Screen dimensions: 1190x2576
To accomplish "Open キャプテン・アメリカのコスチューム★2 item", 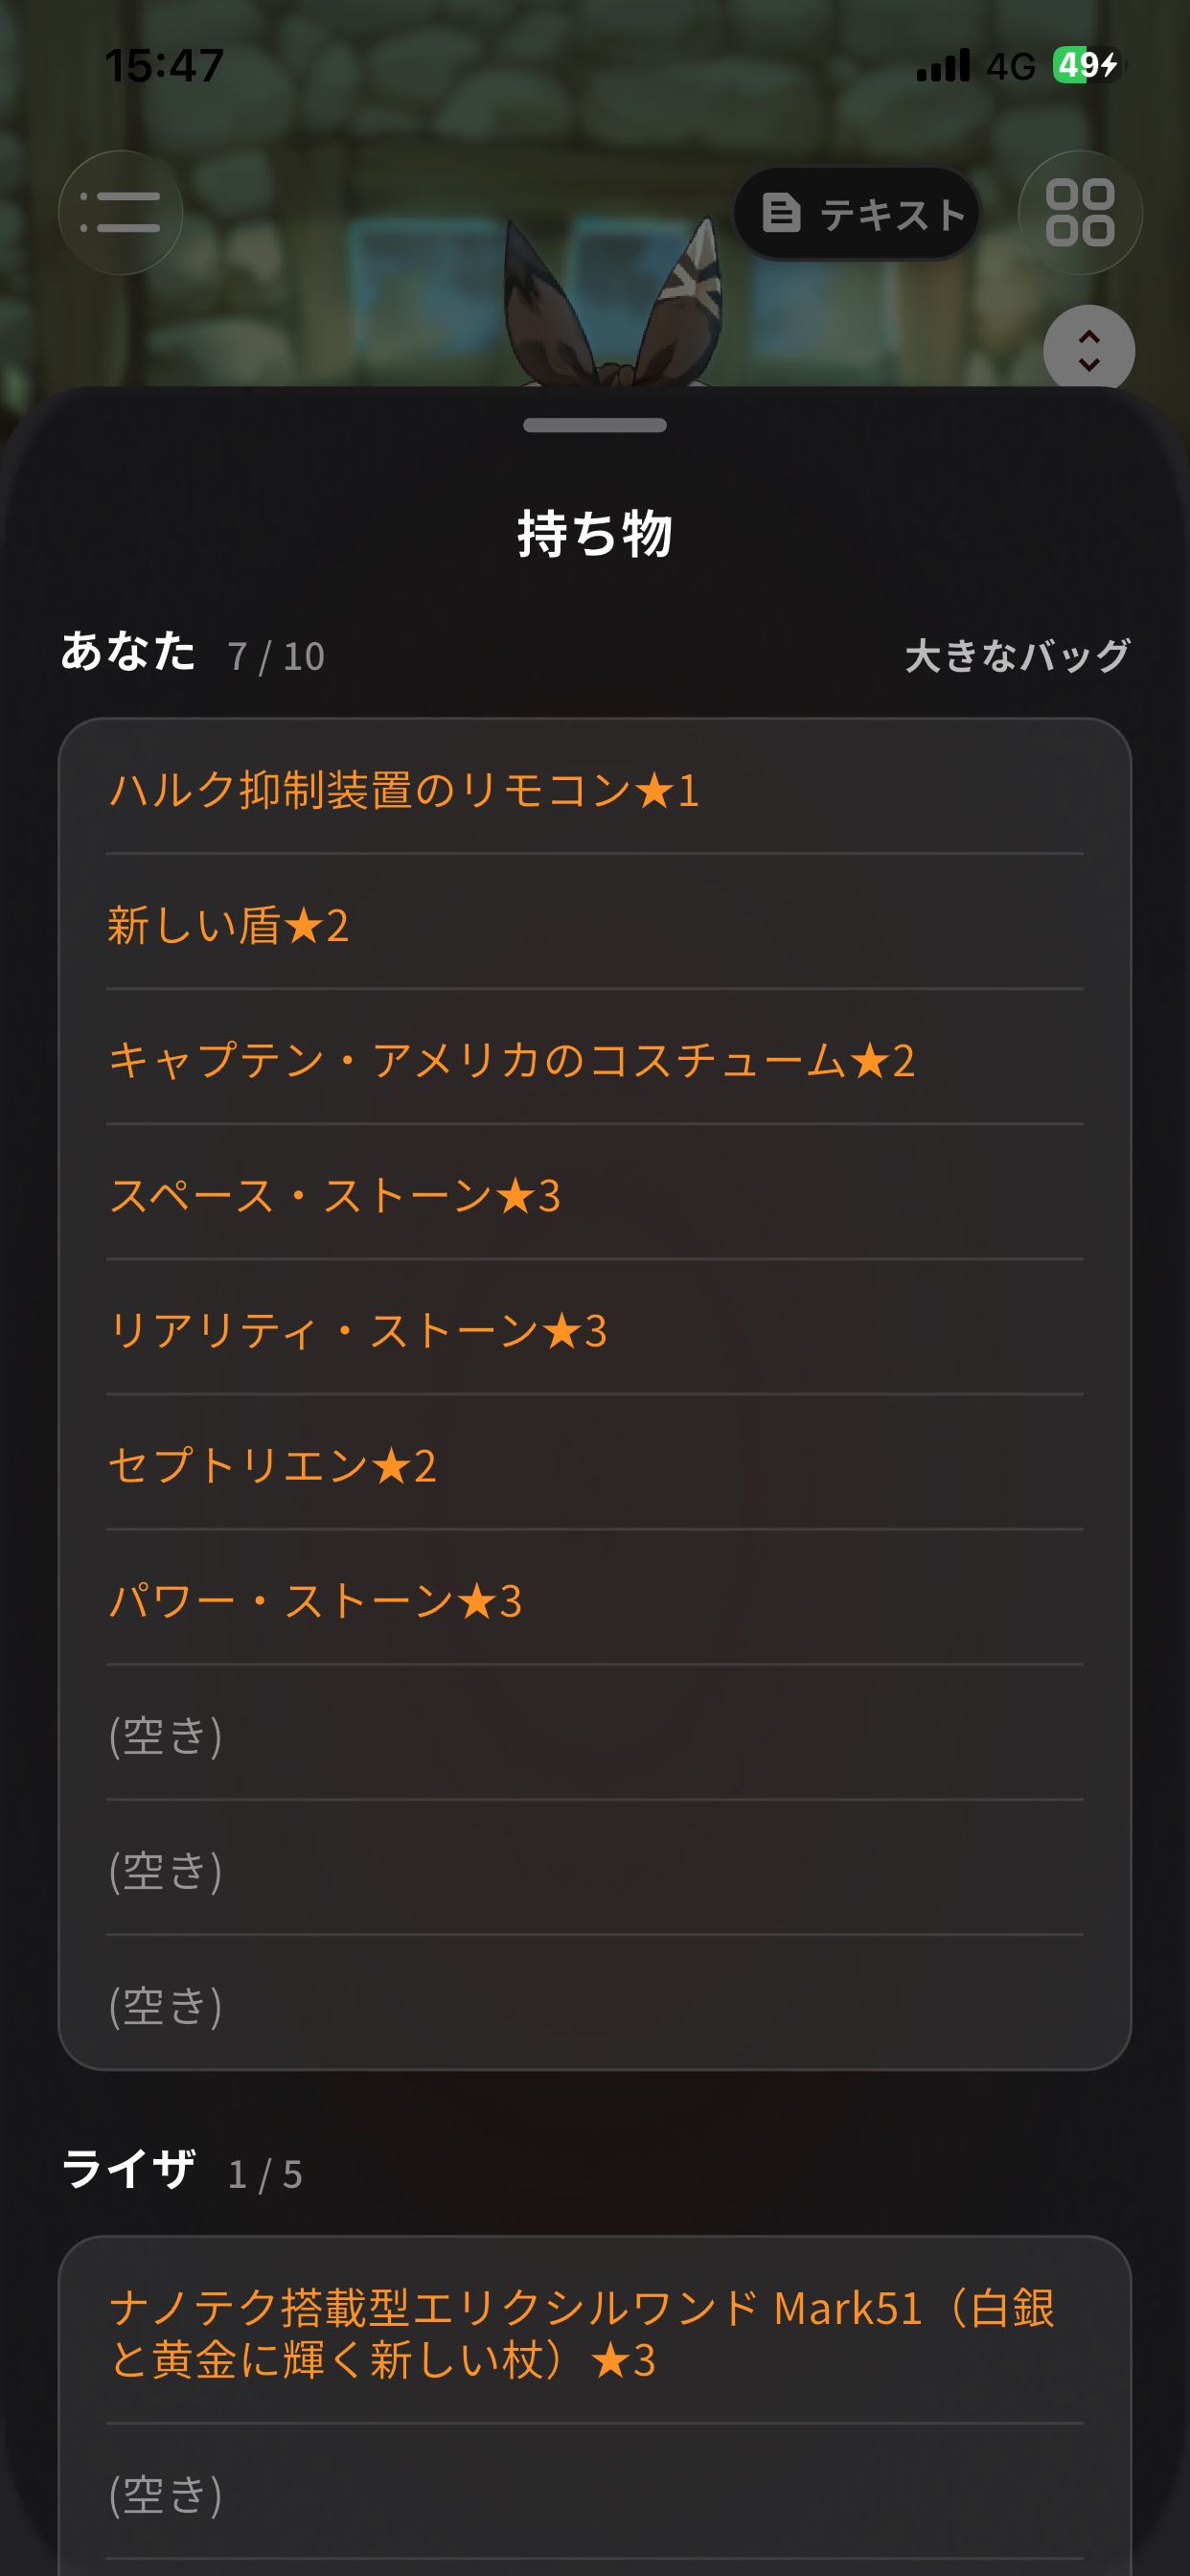I will (595, 1058).
